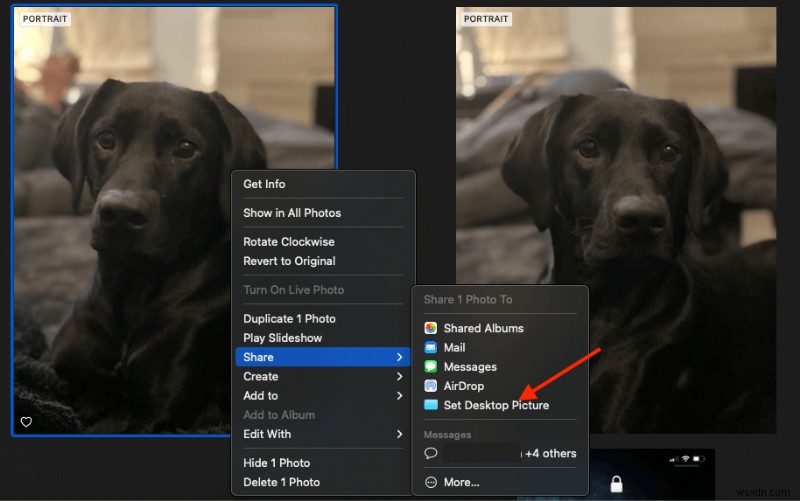Screen dimensions: 800x501
Task: Open the Create menu entry
Action: [323, 377]
